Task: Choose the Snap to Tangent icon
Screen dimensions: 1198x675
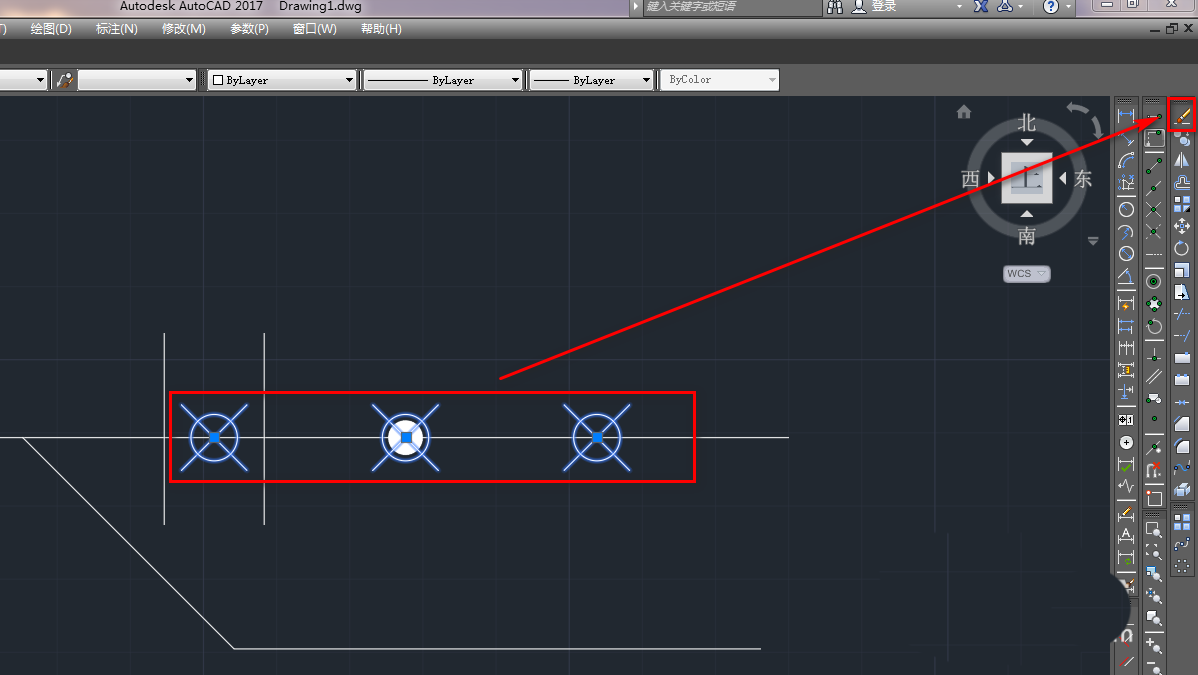Action: (x=1154, y=326)
